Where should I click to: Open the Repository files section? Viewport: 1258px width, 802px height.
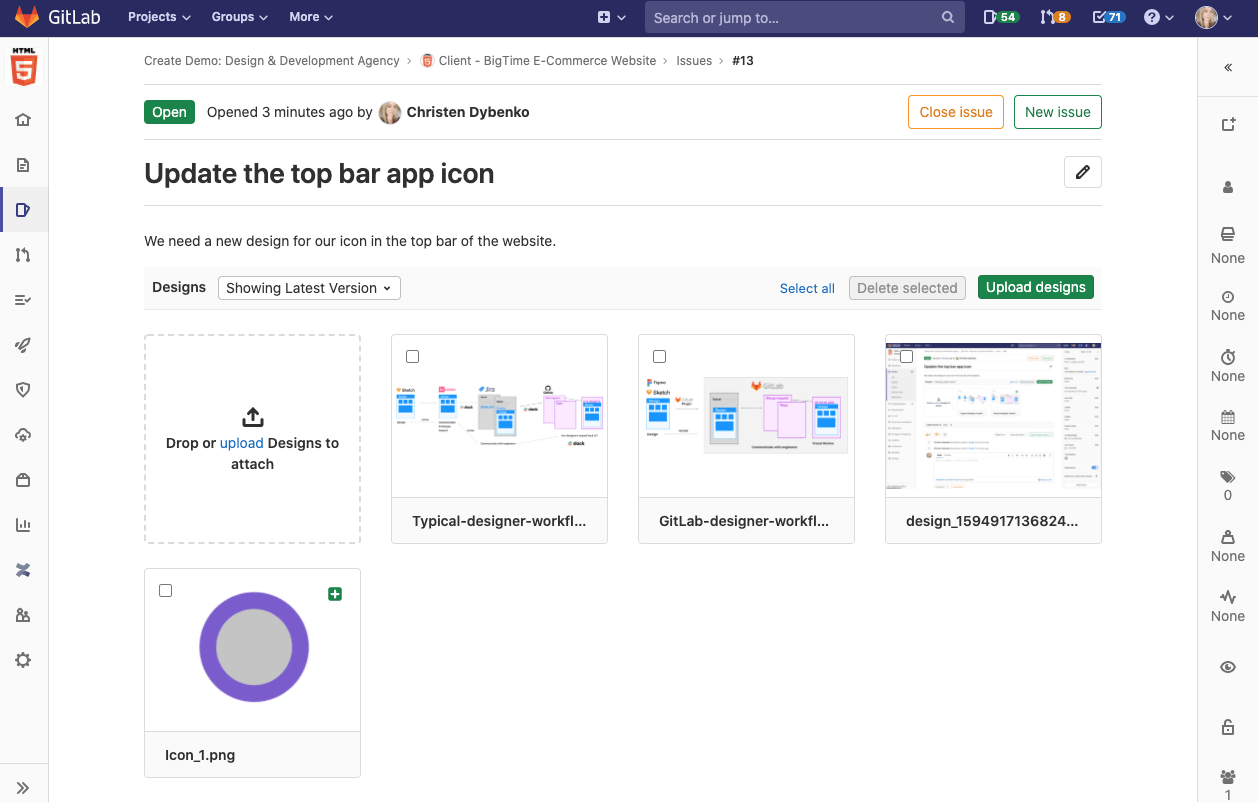pos(23,164)
